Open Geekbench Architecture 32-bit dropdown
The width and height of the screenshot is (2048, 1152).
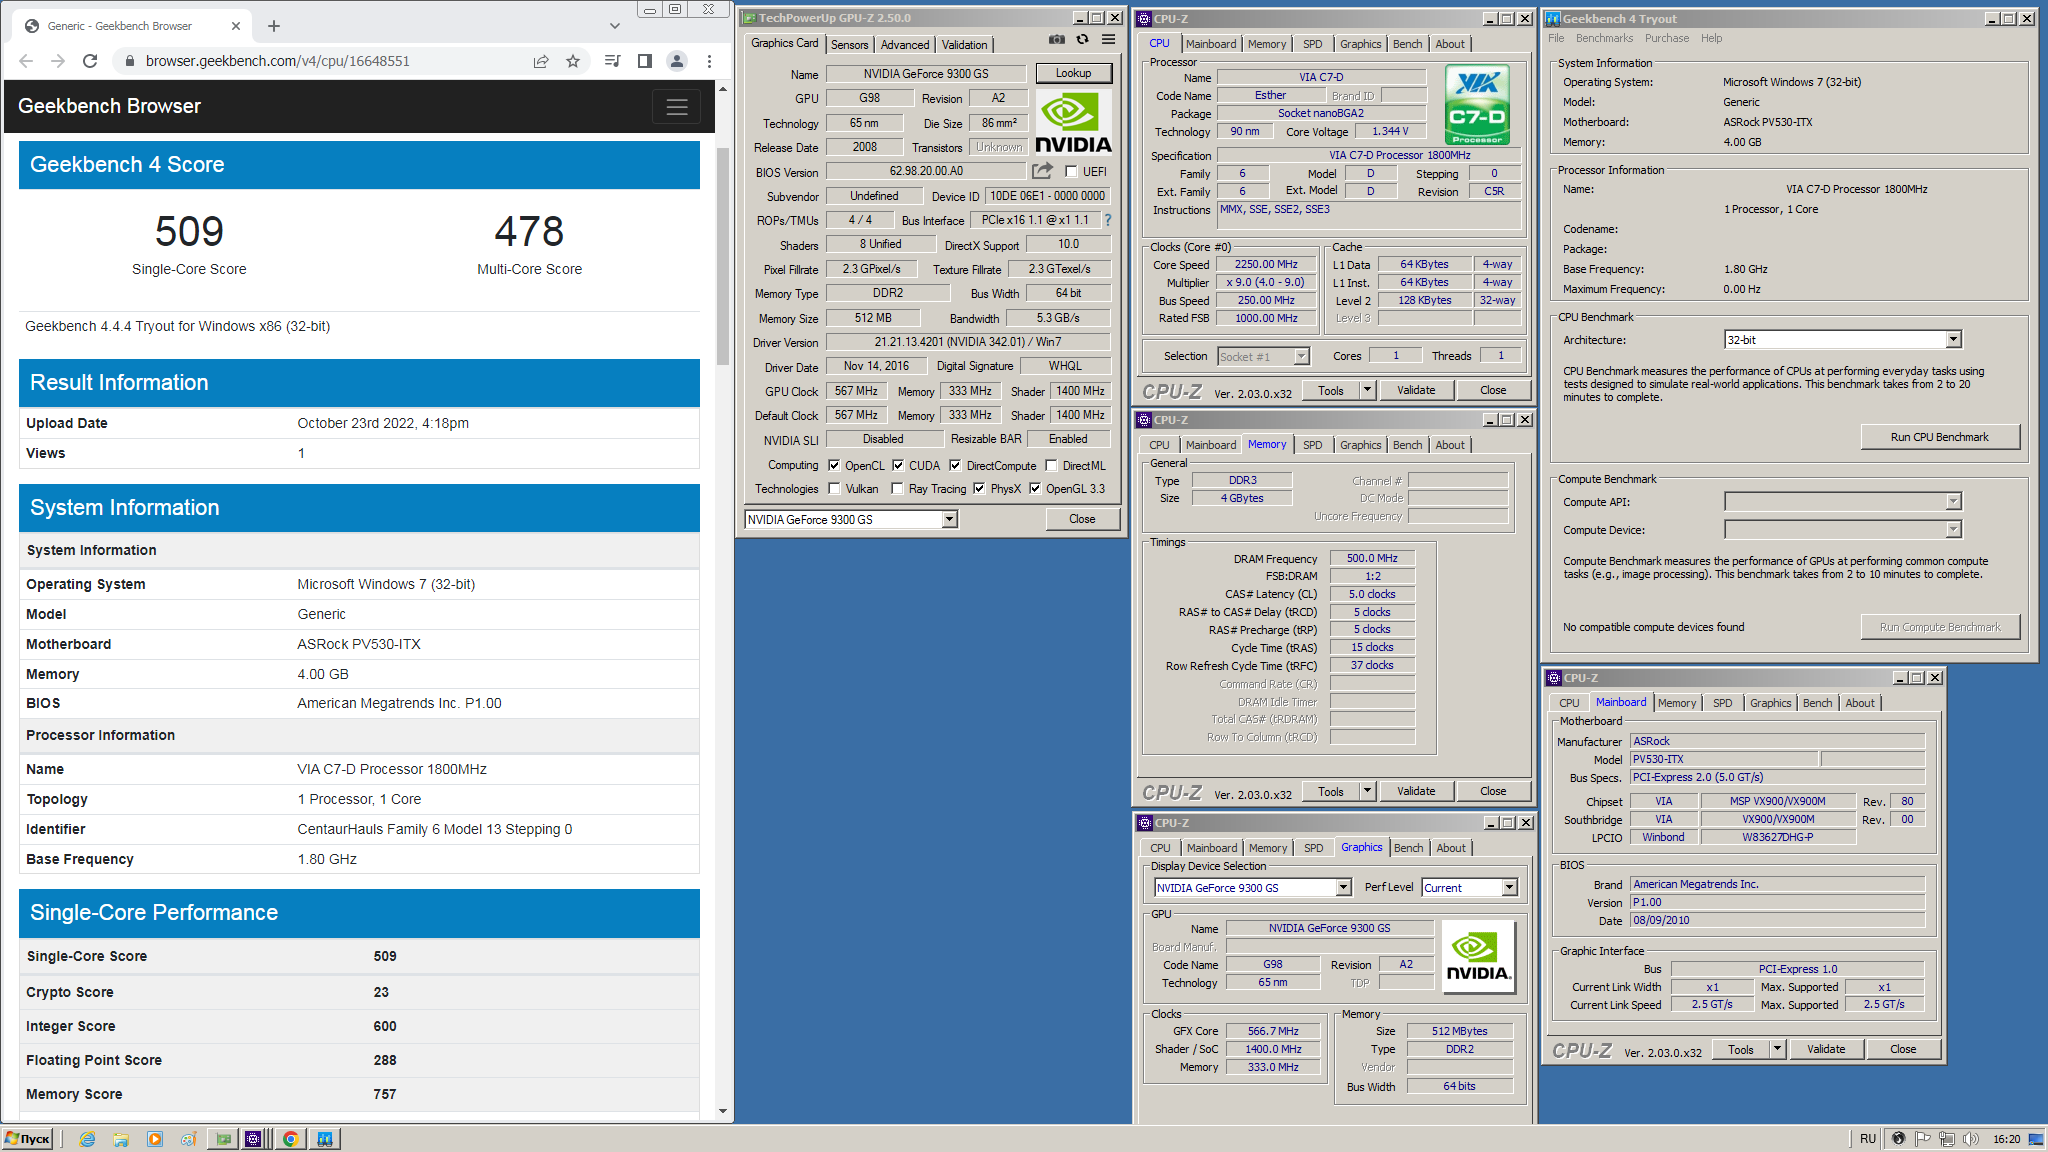(1953, 340)
